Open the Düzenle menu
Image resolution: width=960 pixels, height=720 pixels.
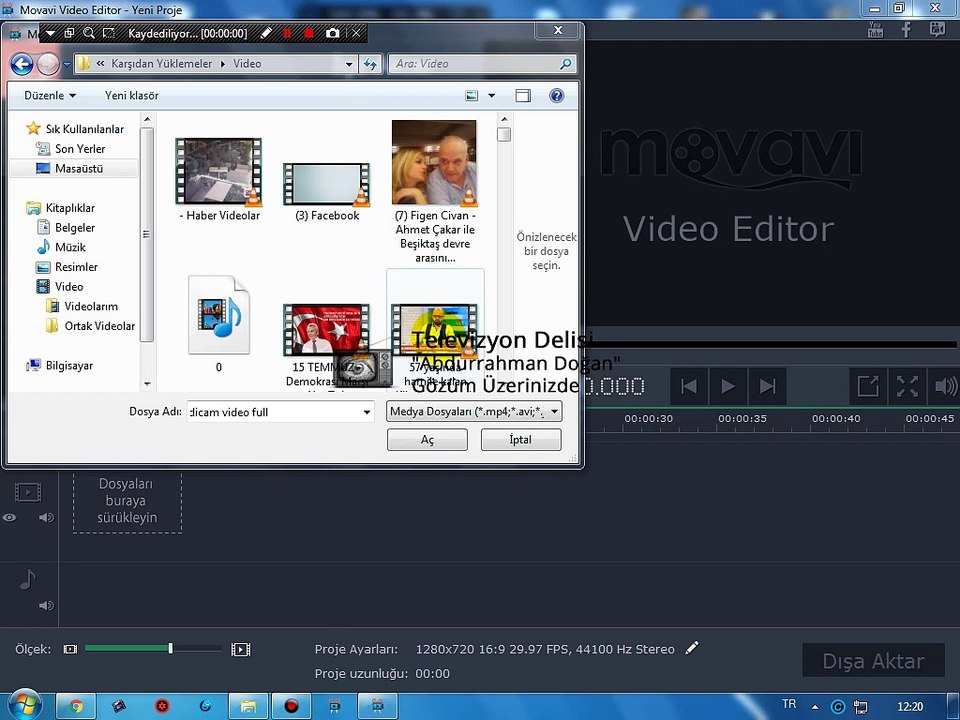pos(50,96)
